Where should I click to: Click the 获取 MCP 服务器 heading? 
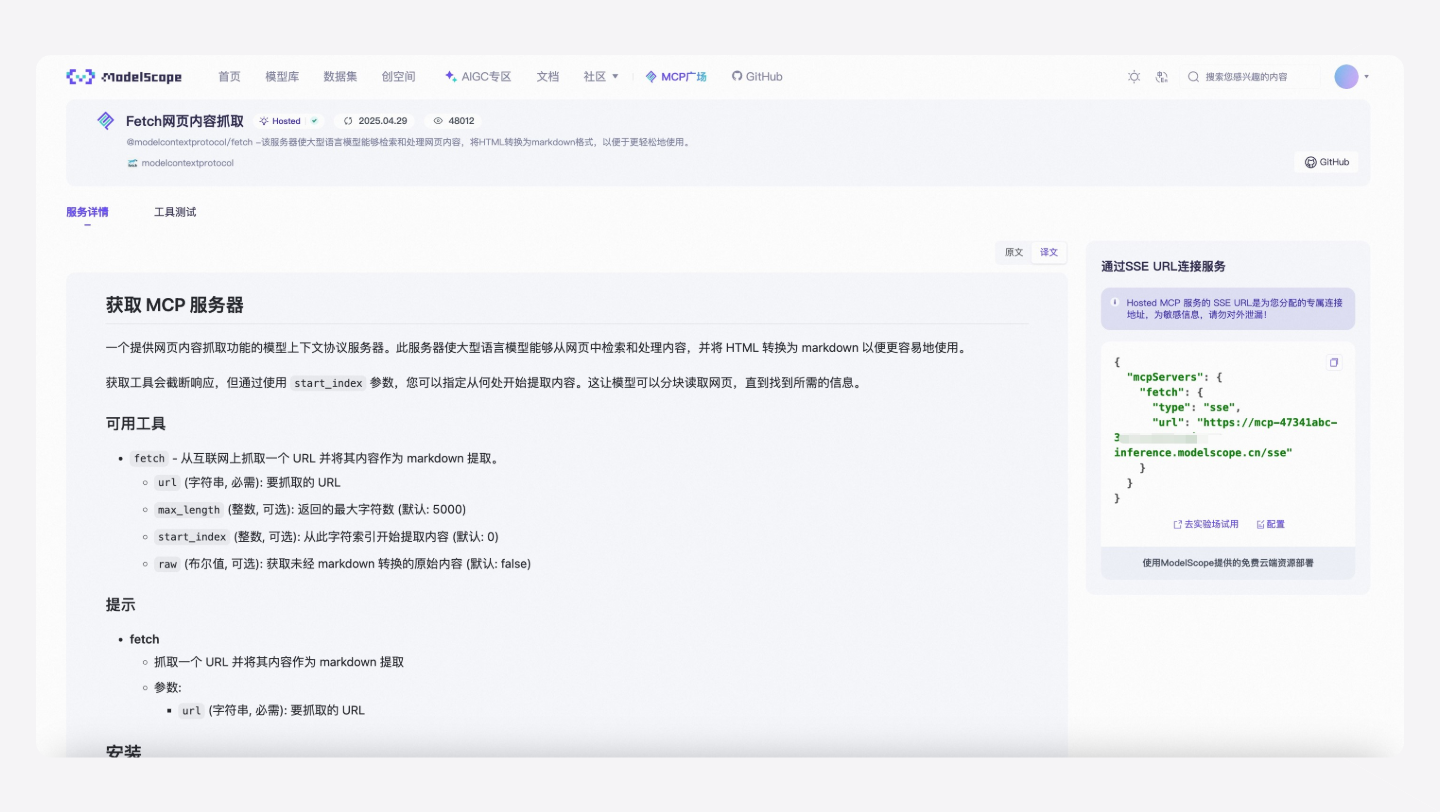tap(175, 305)
